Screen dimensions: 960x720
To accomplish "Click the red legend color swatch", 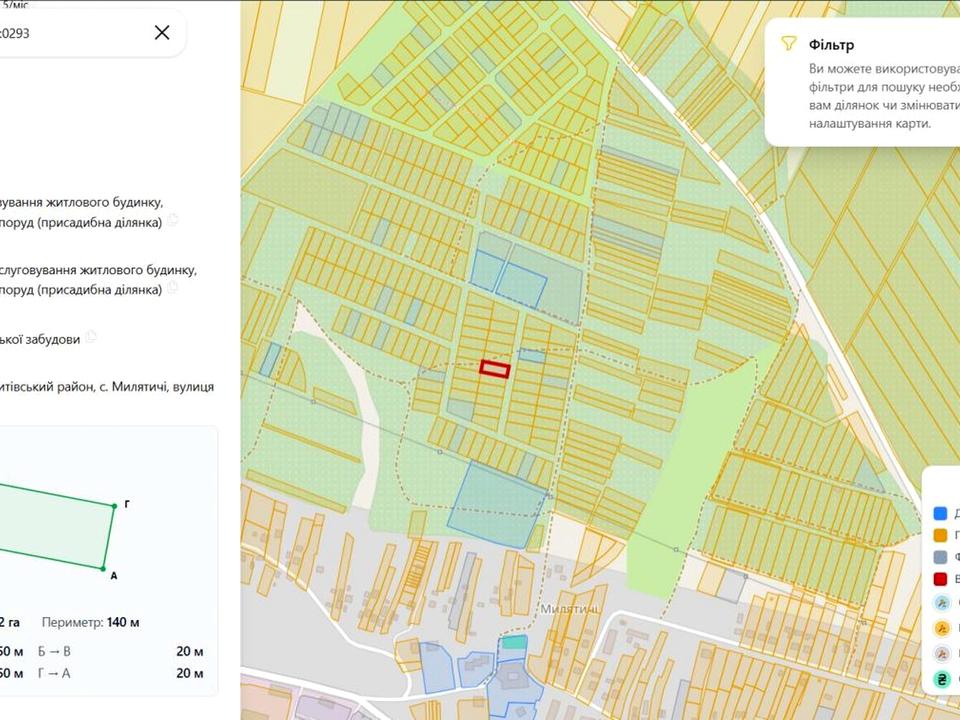I will click(940, 579).
